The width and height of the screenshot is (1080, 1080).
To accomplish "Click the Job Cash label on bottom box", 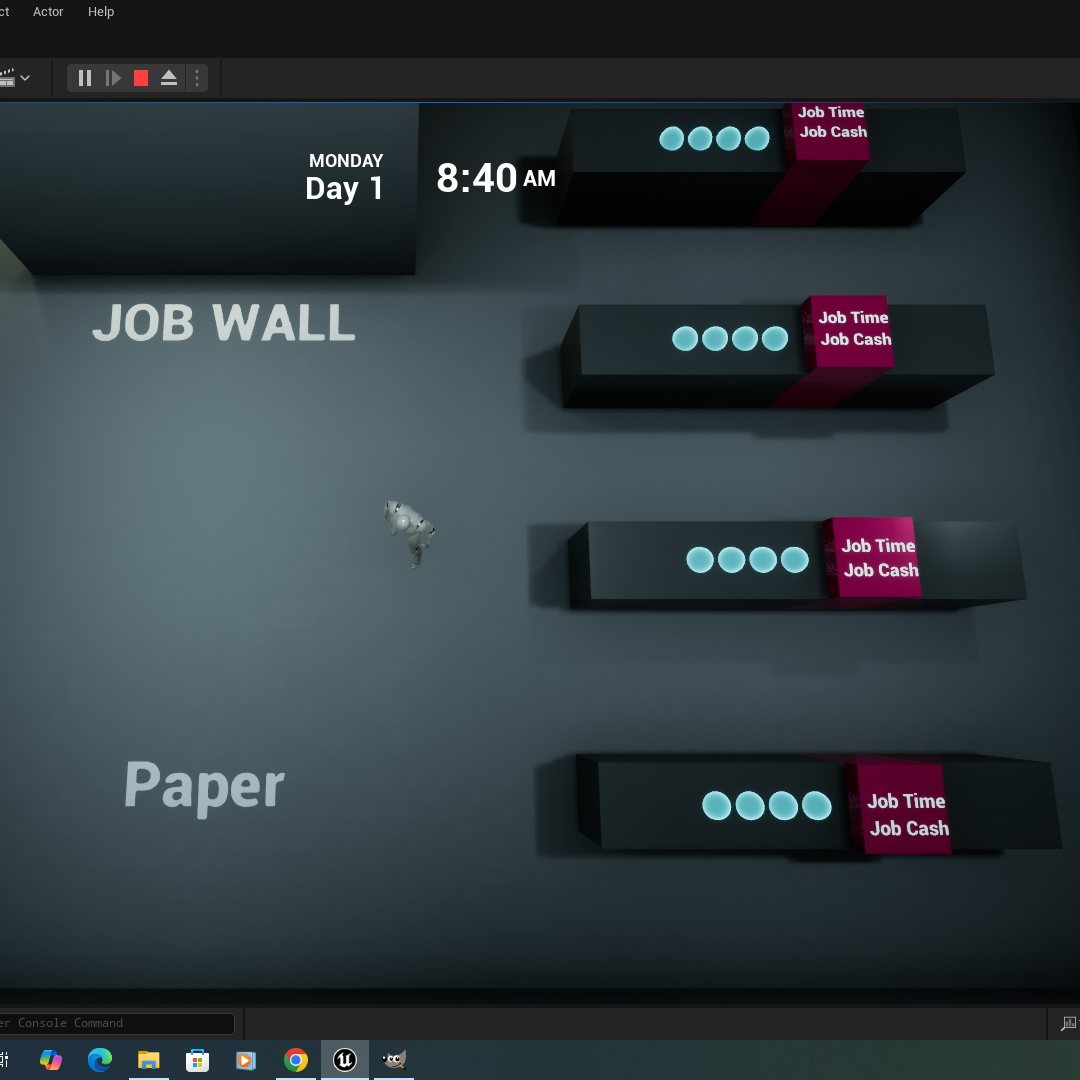I will click(909, 828).
